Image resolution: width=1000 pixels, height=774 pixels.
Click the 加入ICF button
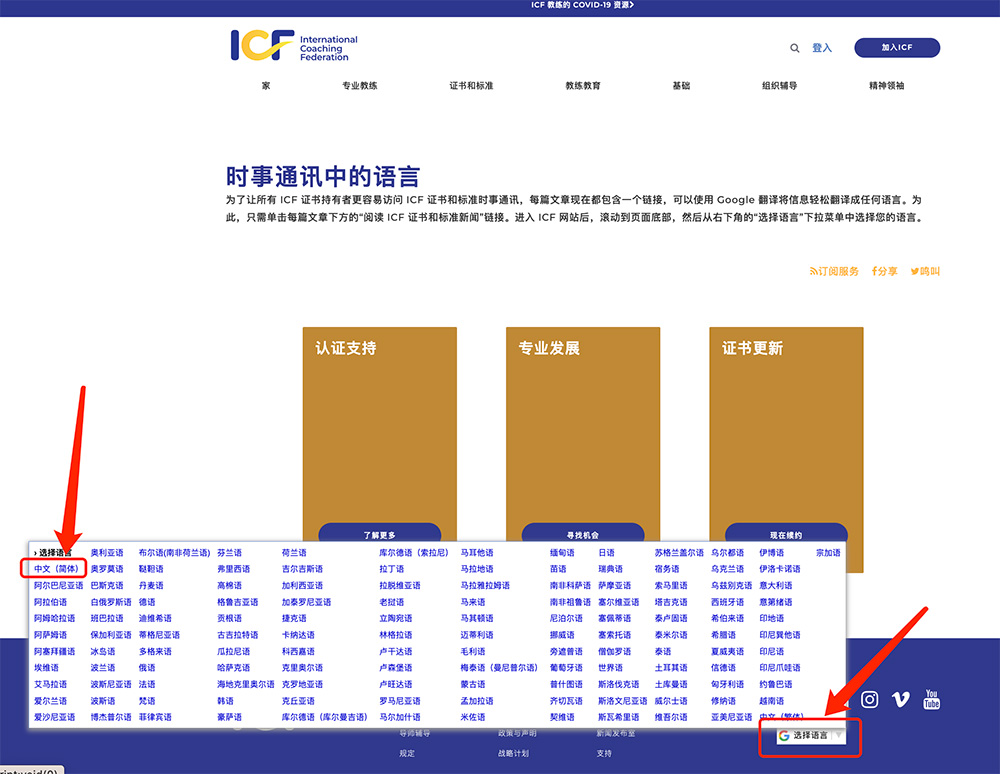click(896, 48)
